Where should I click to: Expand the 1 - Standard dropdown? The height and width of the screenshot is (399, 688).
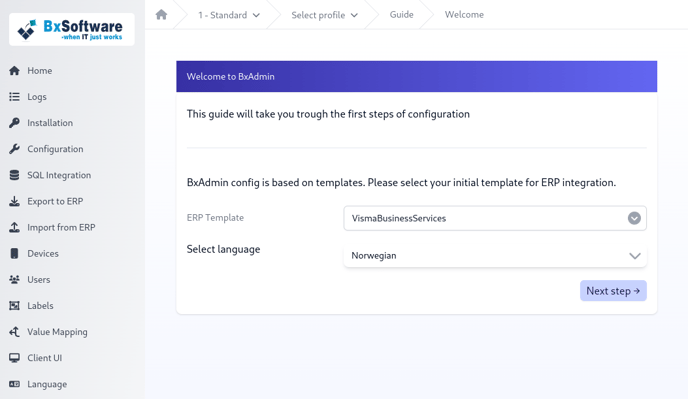[x=229, y=15]
